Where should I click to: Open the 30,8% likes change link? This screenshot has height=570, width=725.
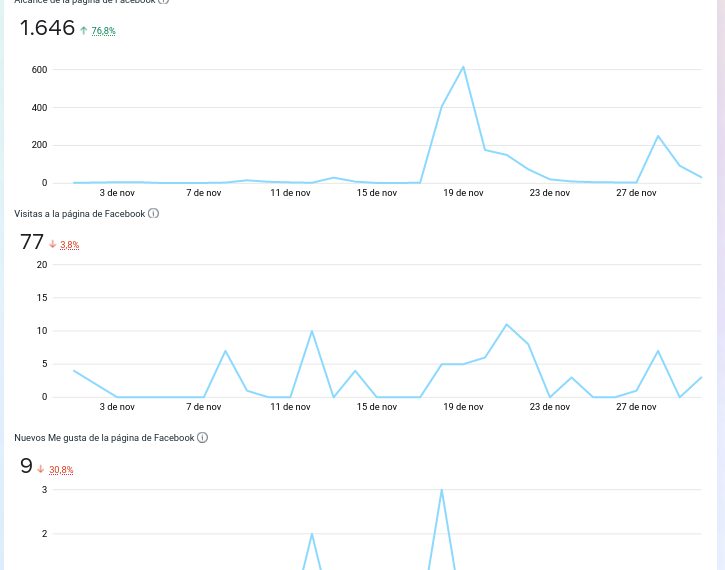click(61, 470)
